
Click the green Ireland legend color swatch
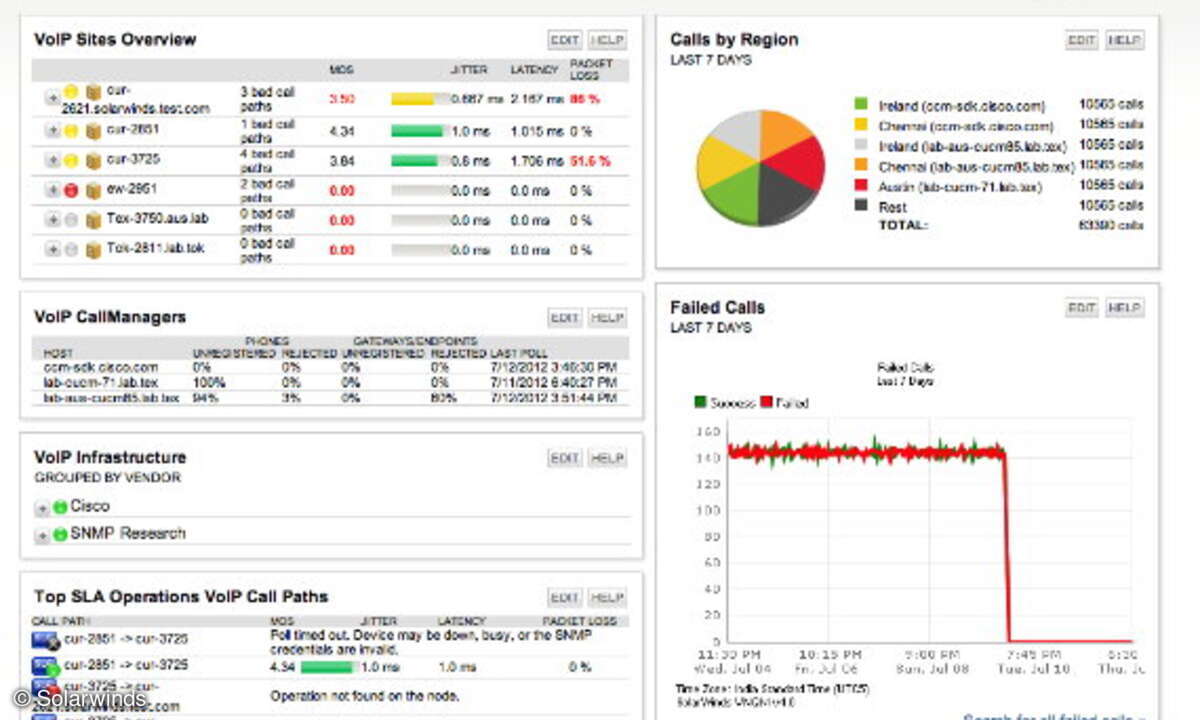click(860, 105)
